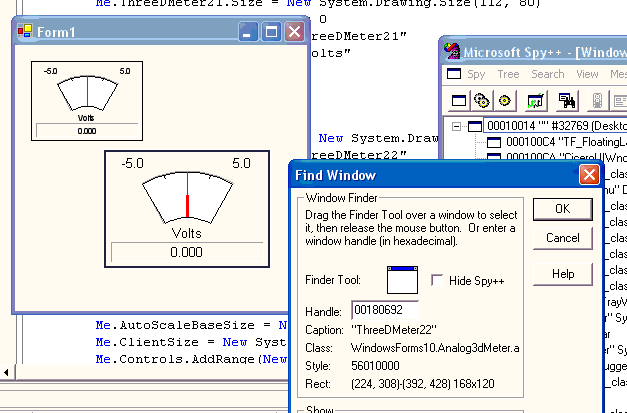Click the style value 56010000
The image size is (627, 413).
375,366
